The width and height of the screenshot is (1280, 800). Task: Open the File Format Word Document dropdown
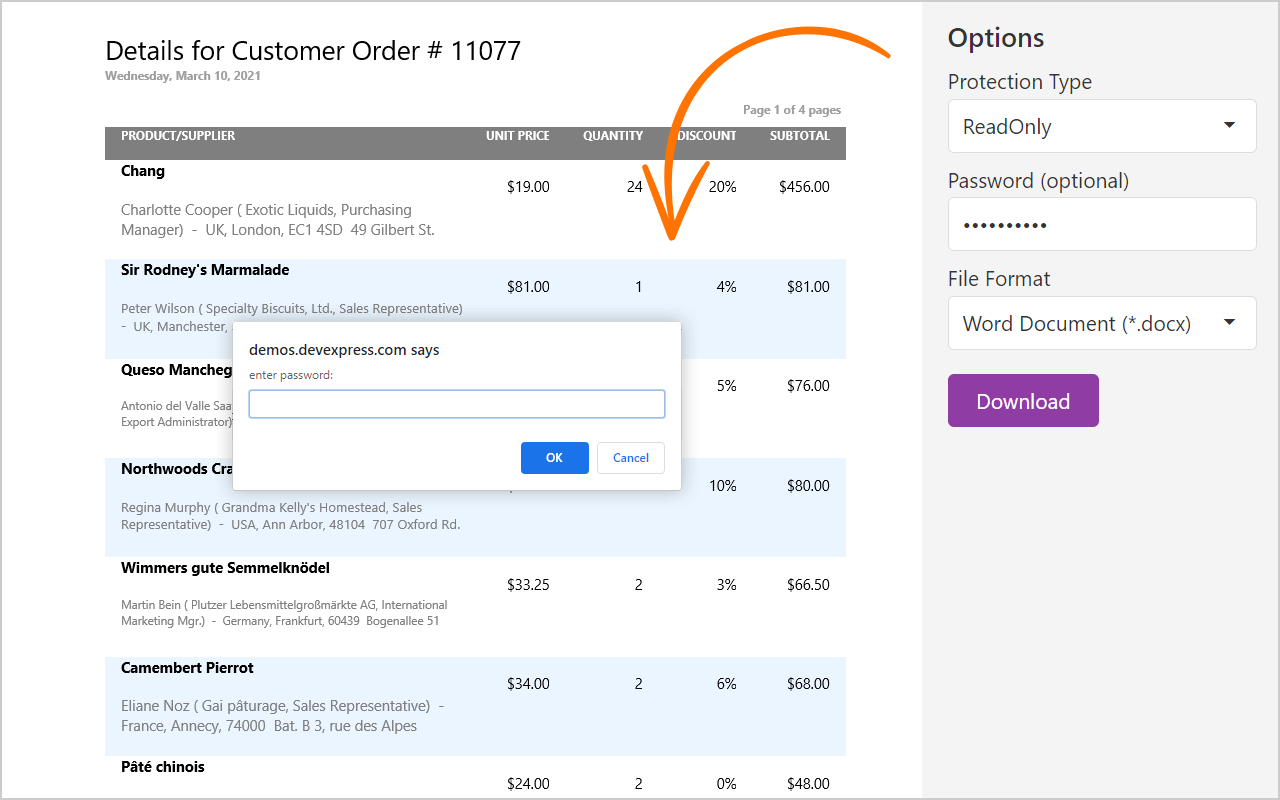click(x=1090, y=323)
